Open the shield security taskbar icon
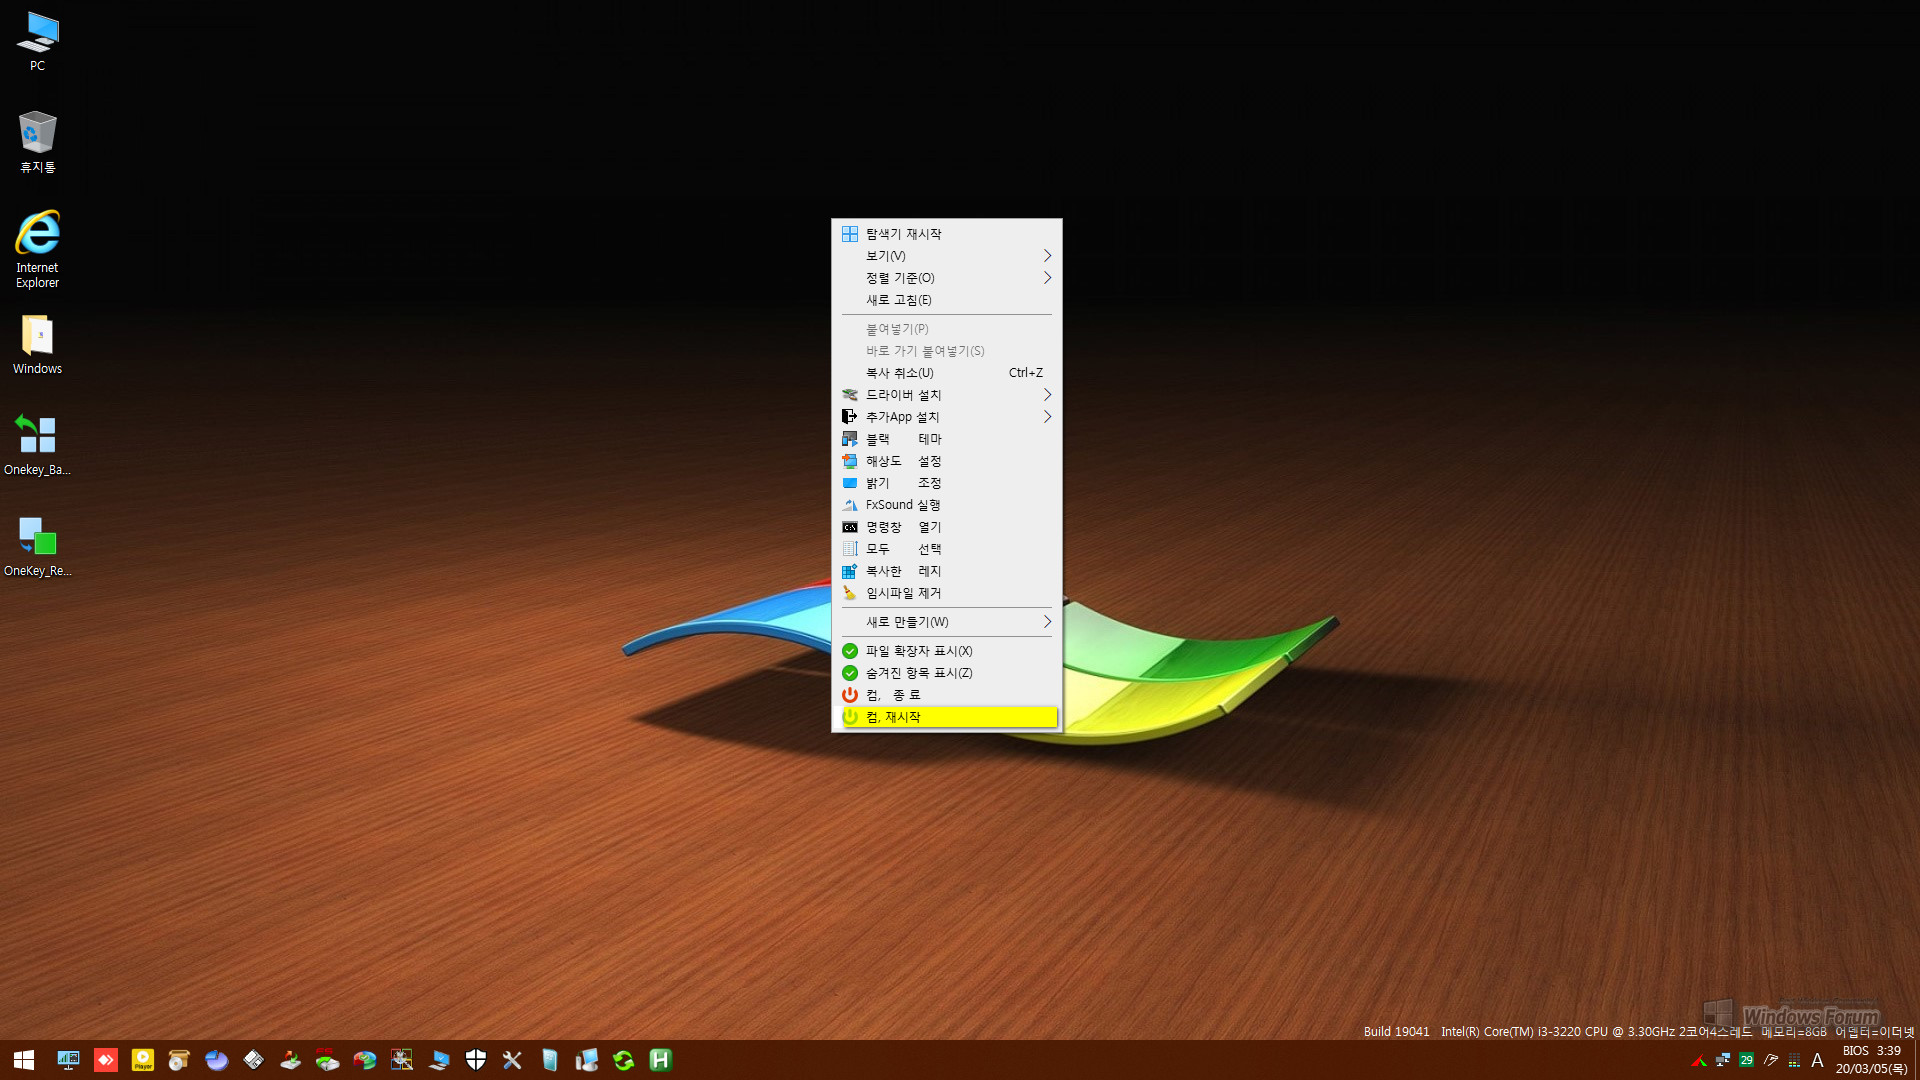The width and height of the screenshot is (1920, 1080). coord(476,1060)
